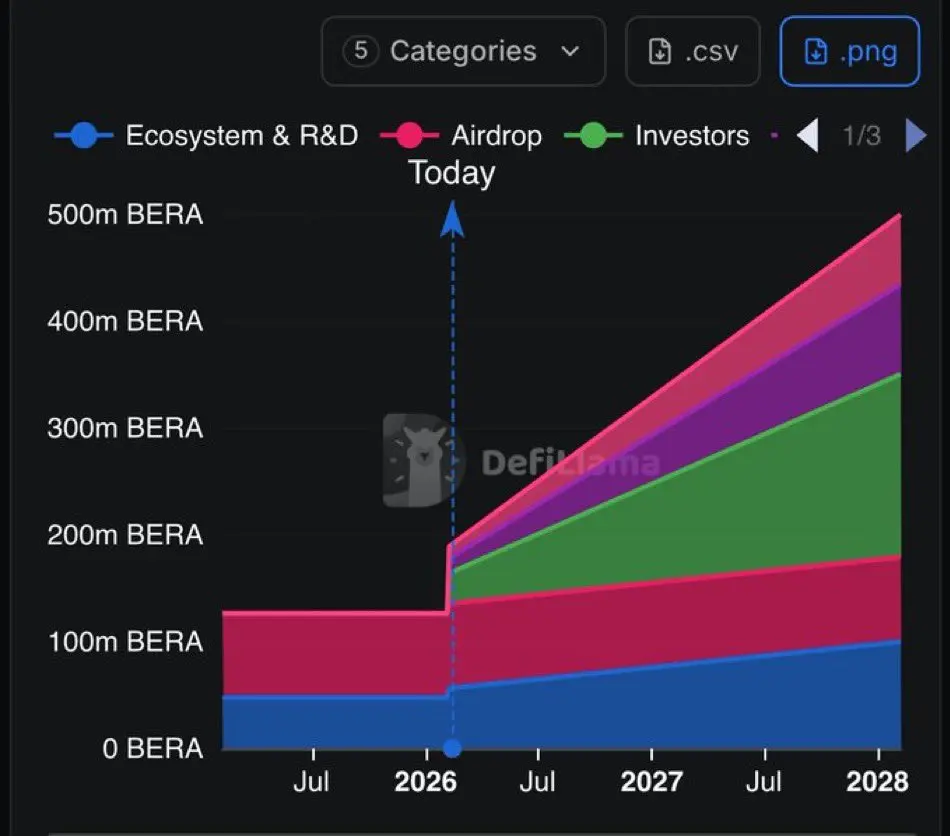Screen dimensions: 950x836
Task: Click the 1/3 legend page indicator
Action: click(x=862, y=135)
